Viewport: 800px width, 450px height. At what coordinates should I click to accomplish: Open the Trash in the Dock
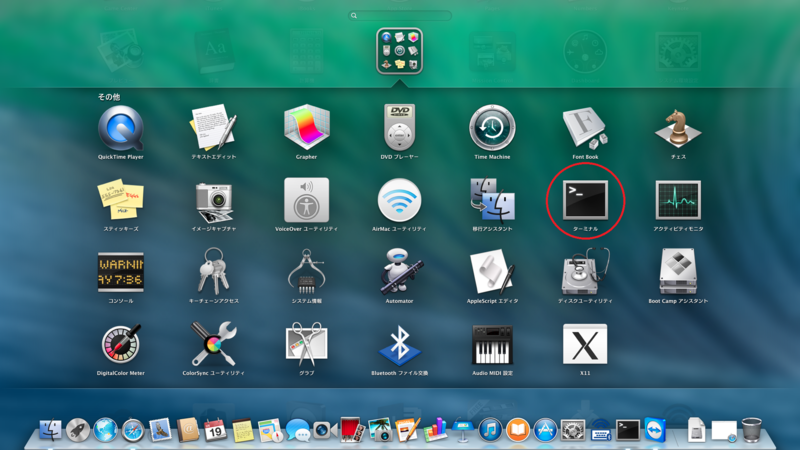pyautogui.click(x=752, y=430)
